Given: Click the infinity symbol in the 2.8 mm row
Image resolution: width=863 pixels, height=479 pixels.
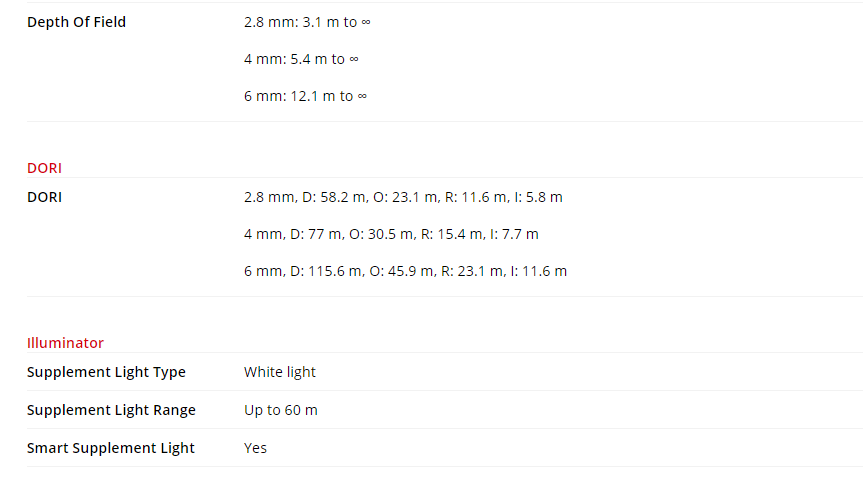Looking at the screenshot, I should pyautogui.click(x=366, y=22).
